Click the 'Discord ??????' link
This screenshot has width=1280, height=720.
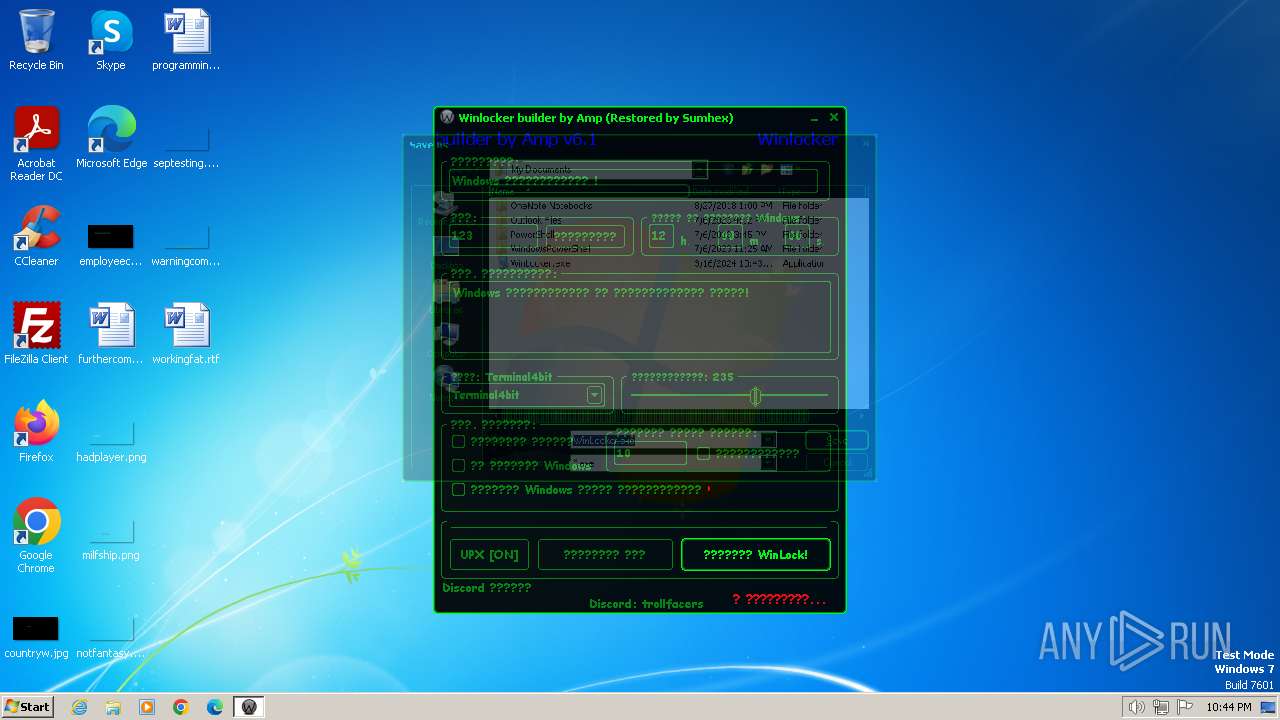(x=487, y=588)
